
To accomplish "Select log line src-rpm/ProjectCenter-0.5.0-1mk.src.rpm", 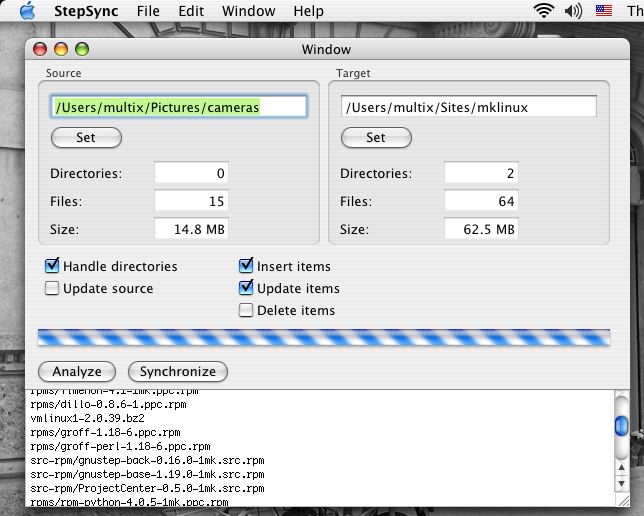I will tap(147, 488).
